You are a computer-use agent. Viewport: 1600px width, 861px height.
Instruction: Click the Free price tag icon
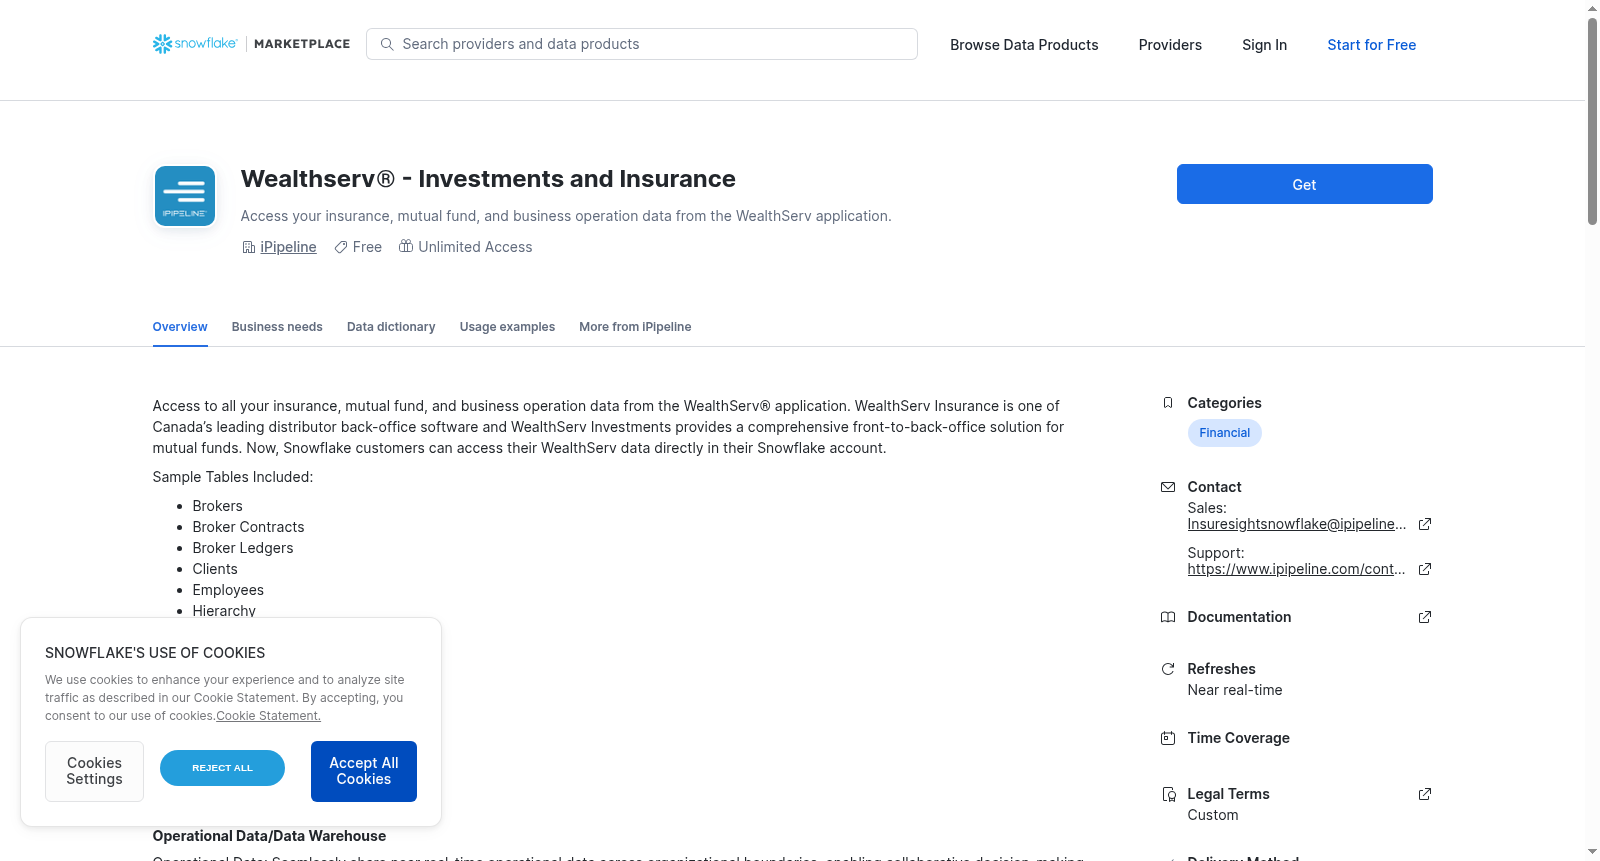341,247
